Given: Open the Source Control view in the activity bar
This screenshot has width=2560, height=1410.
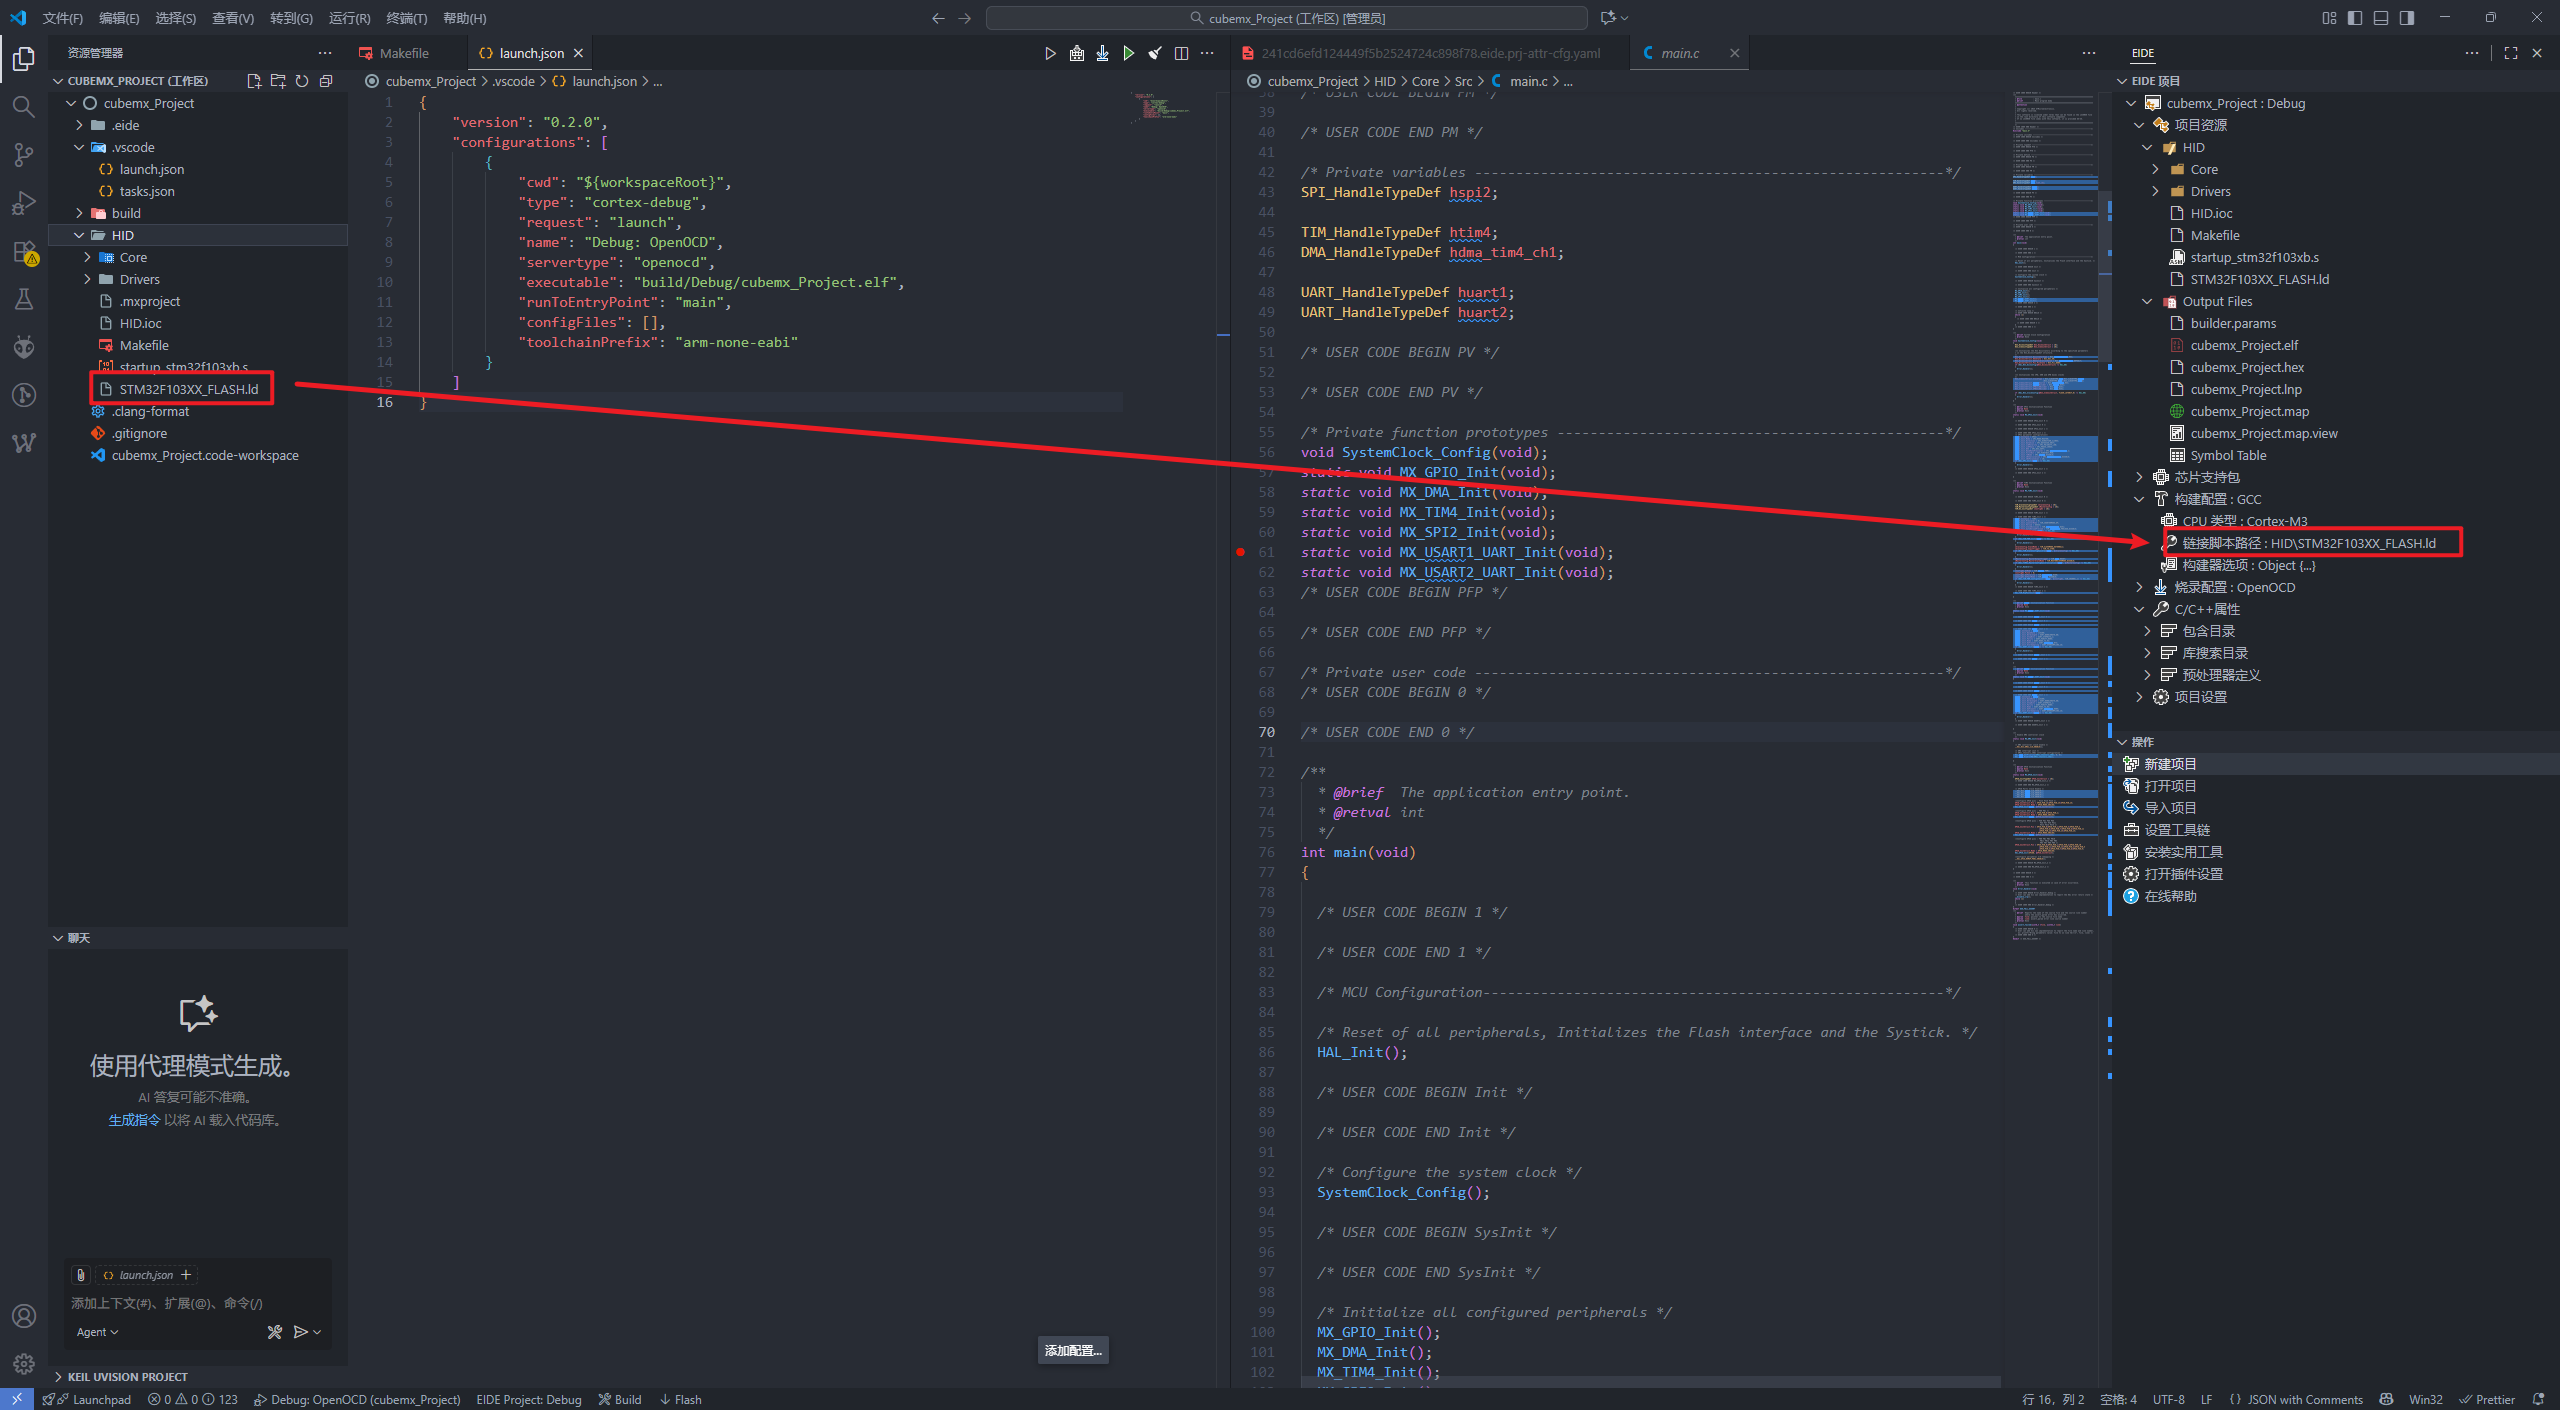Looking at the screenshot, I should pyautogui.click(x=23, y=154).
